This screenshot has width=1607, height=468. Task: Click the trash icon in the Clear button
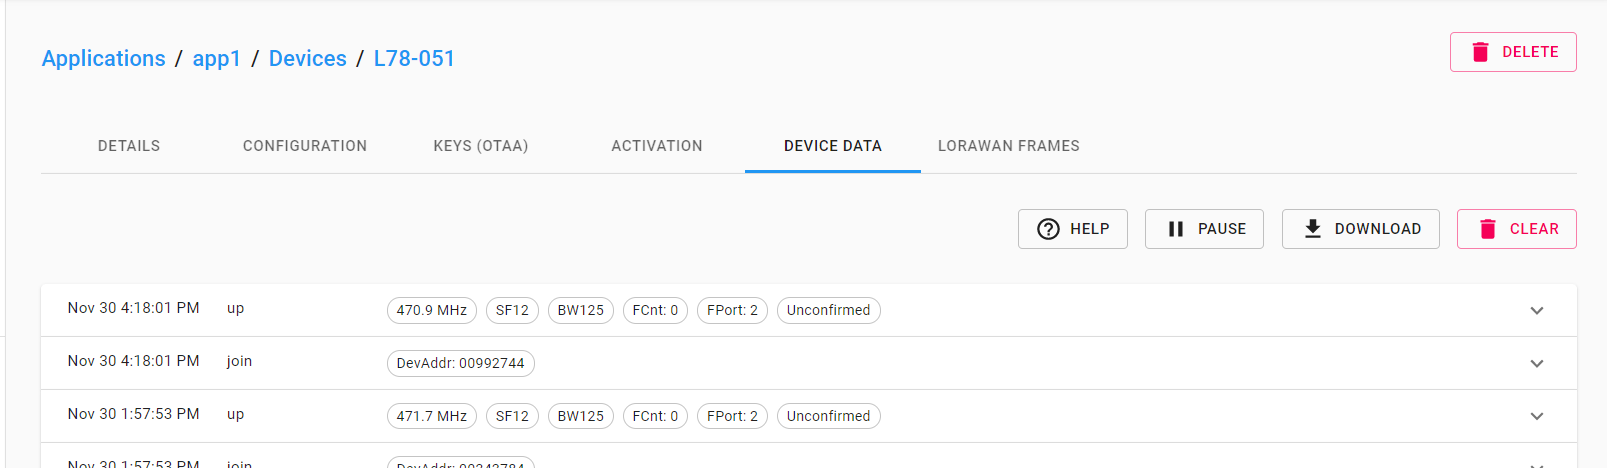[1488, 229]
